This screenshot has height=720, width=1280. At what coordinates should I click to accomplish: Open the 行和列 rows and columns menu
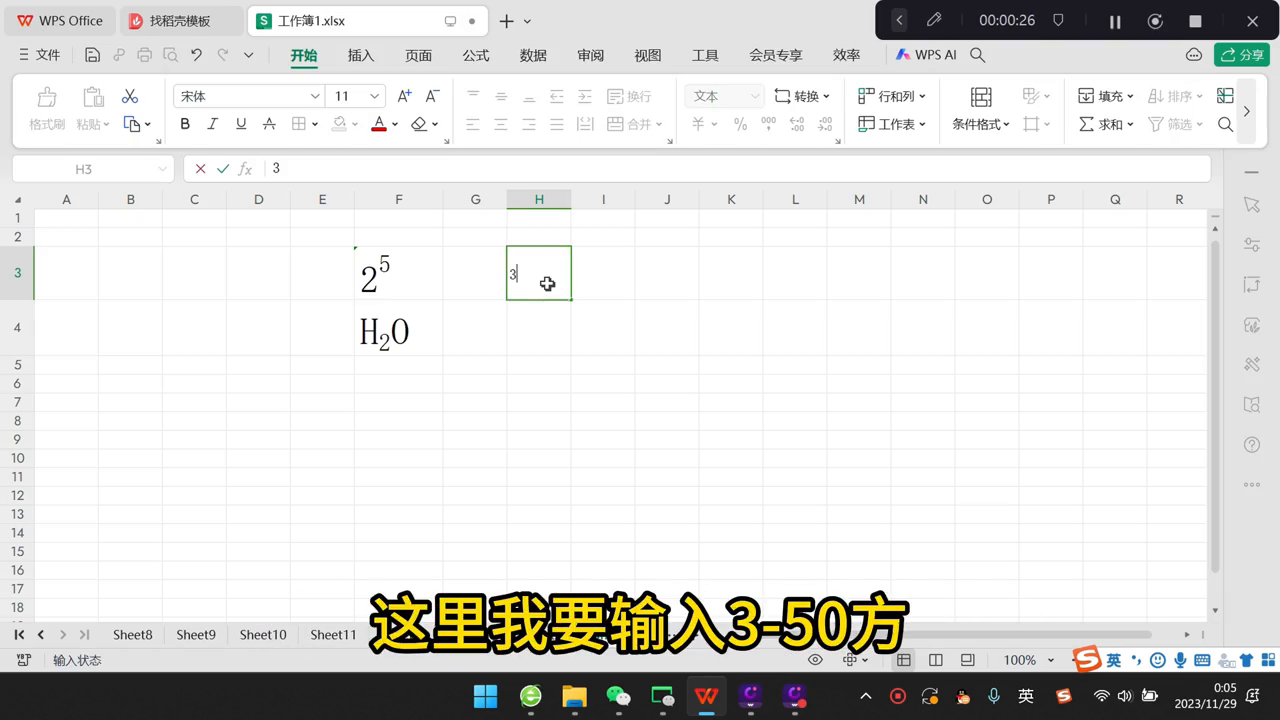[892, 96]
